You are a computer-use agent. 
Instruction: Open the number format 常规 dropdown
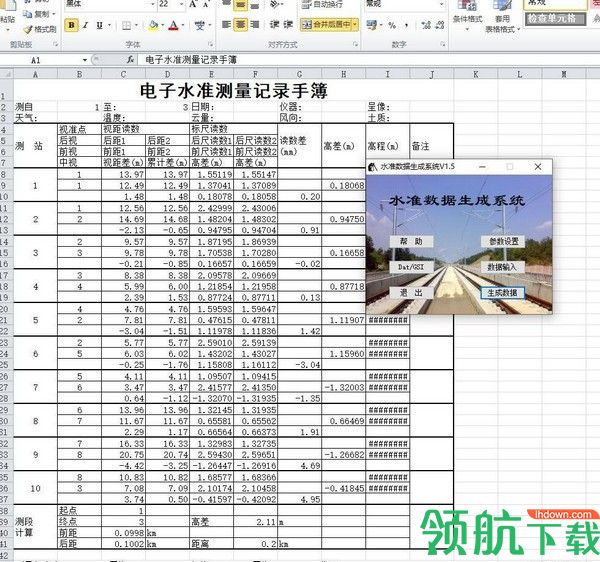click(x=442, y=4)
